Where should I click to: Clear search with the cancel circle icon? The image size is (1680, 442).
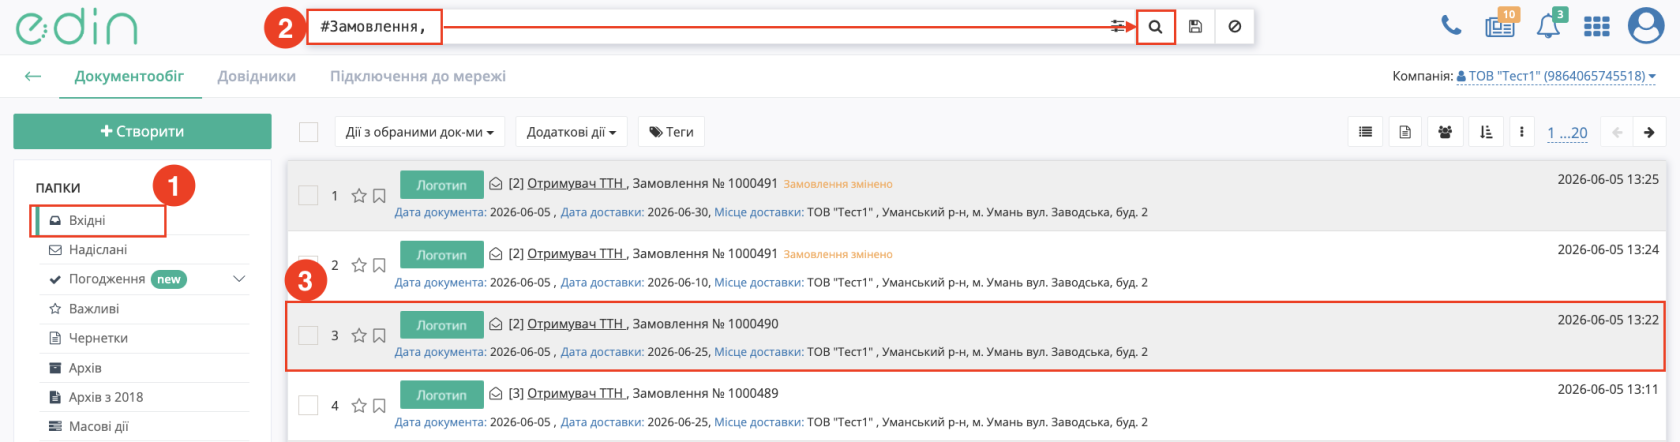tap(1234, 27)
